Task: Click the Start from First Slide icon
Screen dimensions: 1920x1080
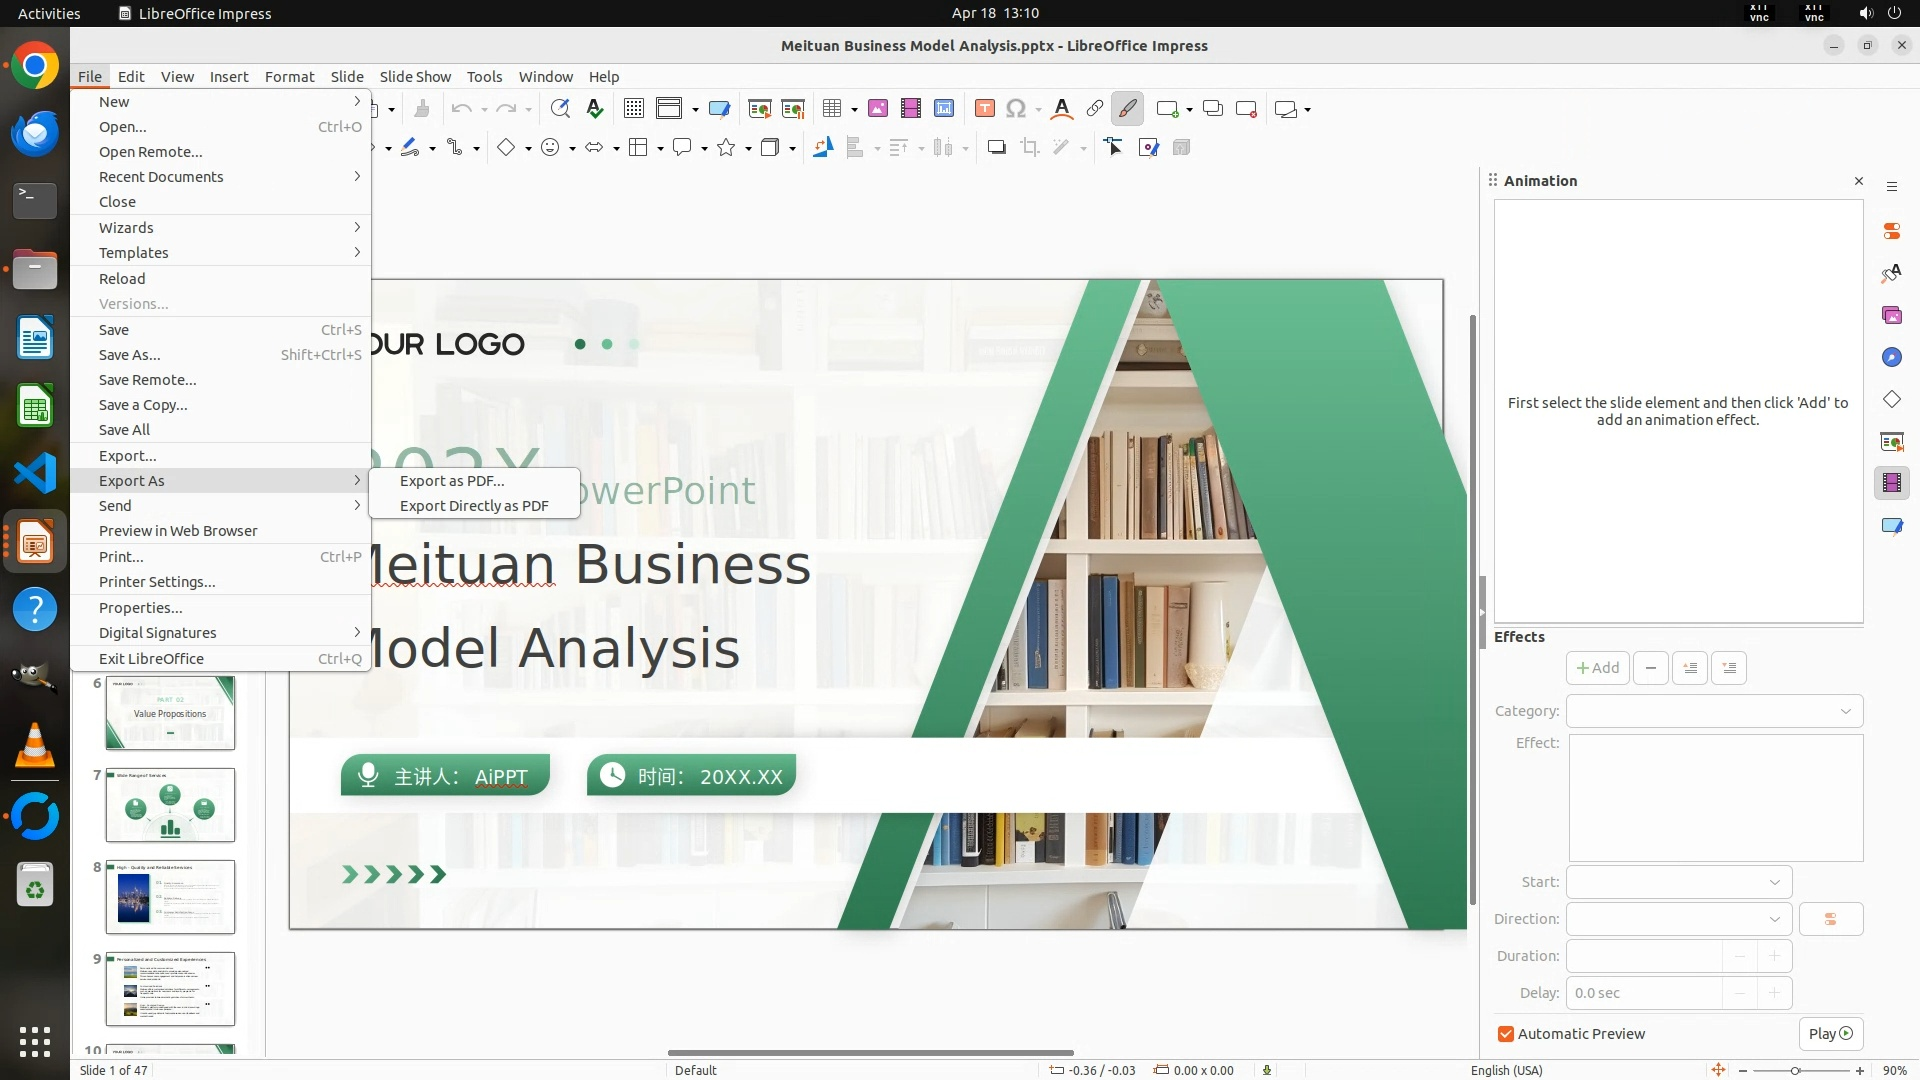Action: click(760, 109)
